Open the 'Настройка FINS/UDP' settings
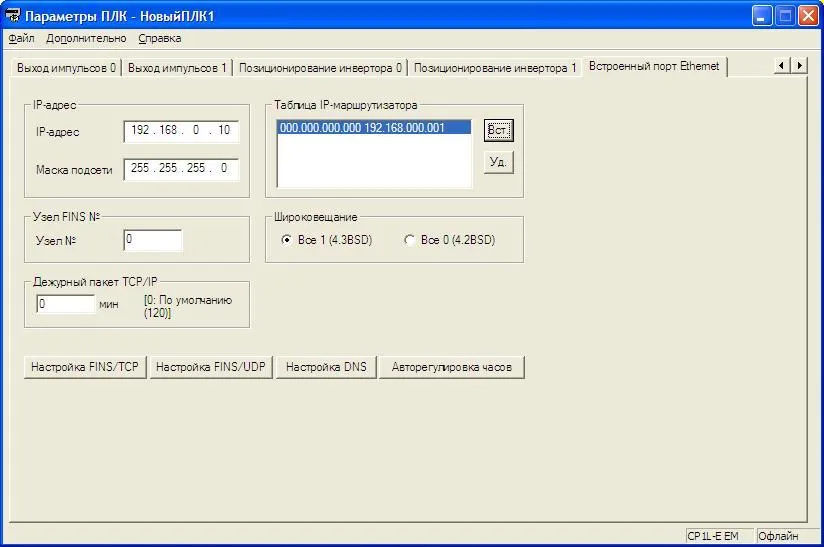 [211, 367]
